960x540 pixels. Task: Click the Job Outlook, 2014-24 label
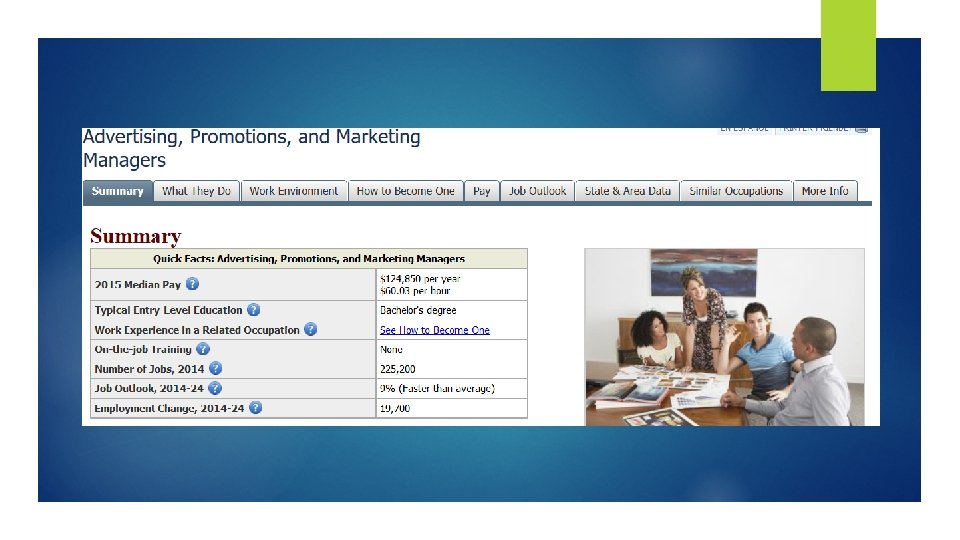point(149,388)
